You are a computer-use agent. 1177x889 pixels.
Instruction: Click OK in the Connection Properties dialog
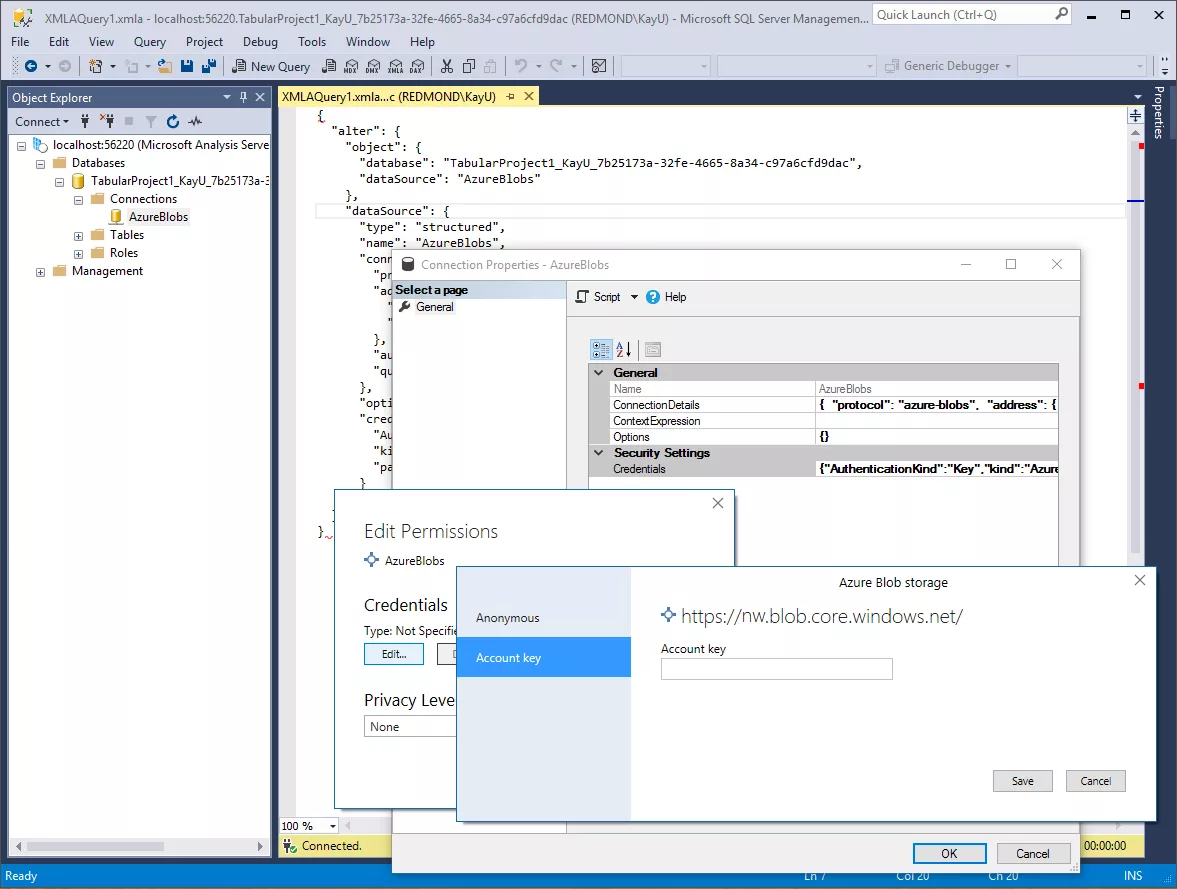950,854
